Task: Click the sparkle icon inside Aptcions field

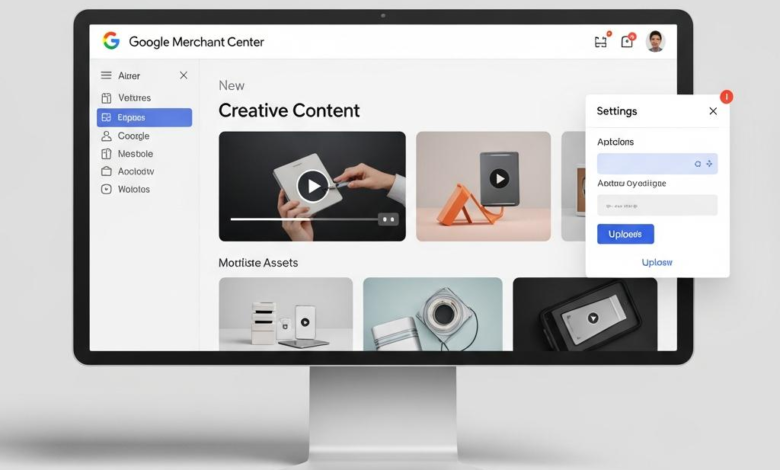Action: tap(709, 164)
